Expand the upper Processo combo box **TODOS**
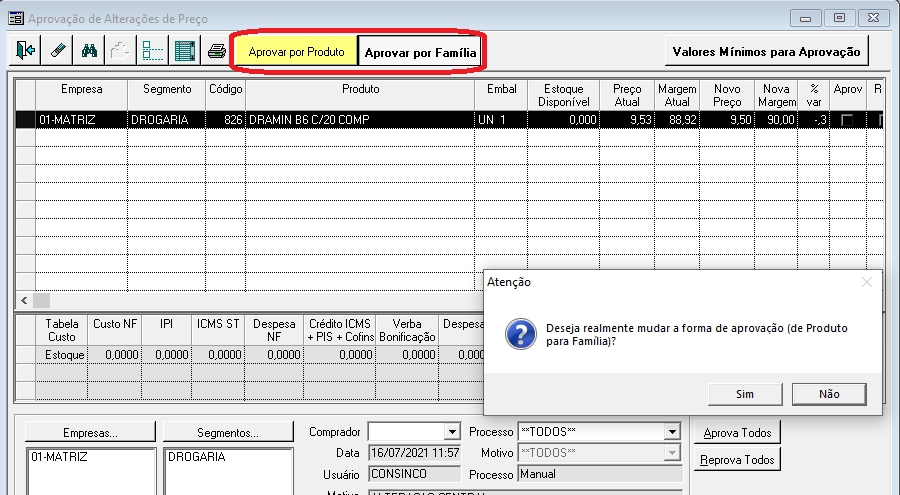900x495 pixels. (x=672, y=432)
